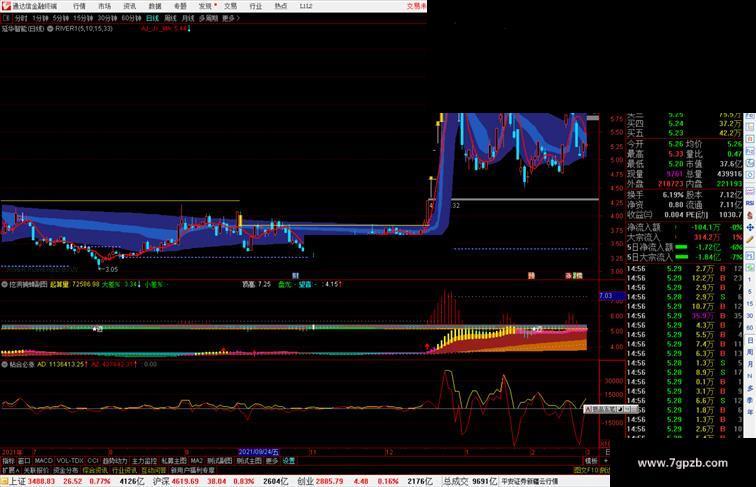The height and width of the screenshot is (487, 756).
Task: Open the 行情 menu
Action: point(79,6)
